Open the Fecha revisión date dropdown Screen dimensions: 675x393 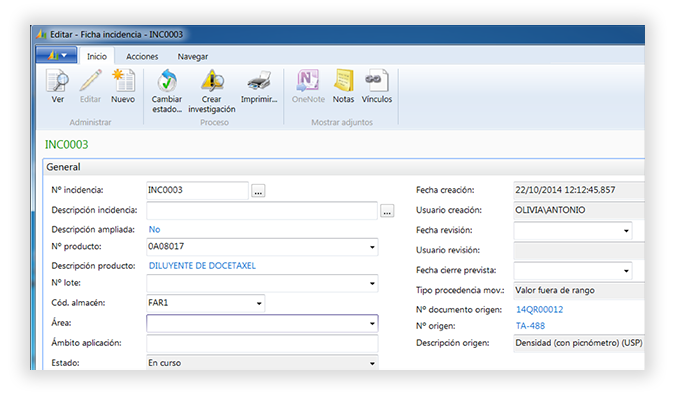click(626, 231)
